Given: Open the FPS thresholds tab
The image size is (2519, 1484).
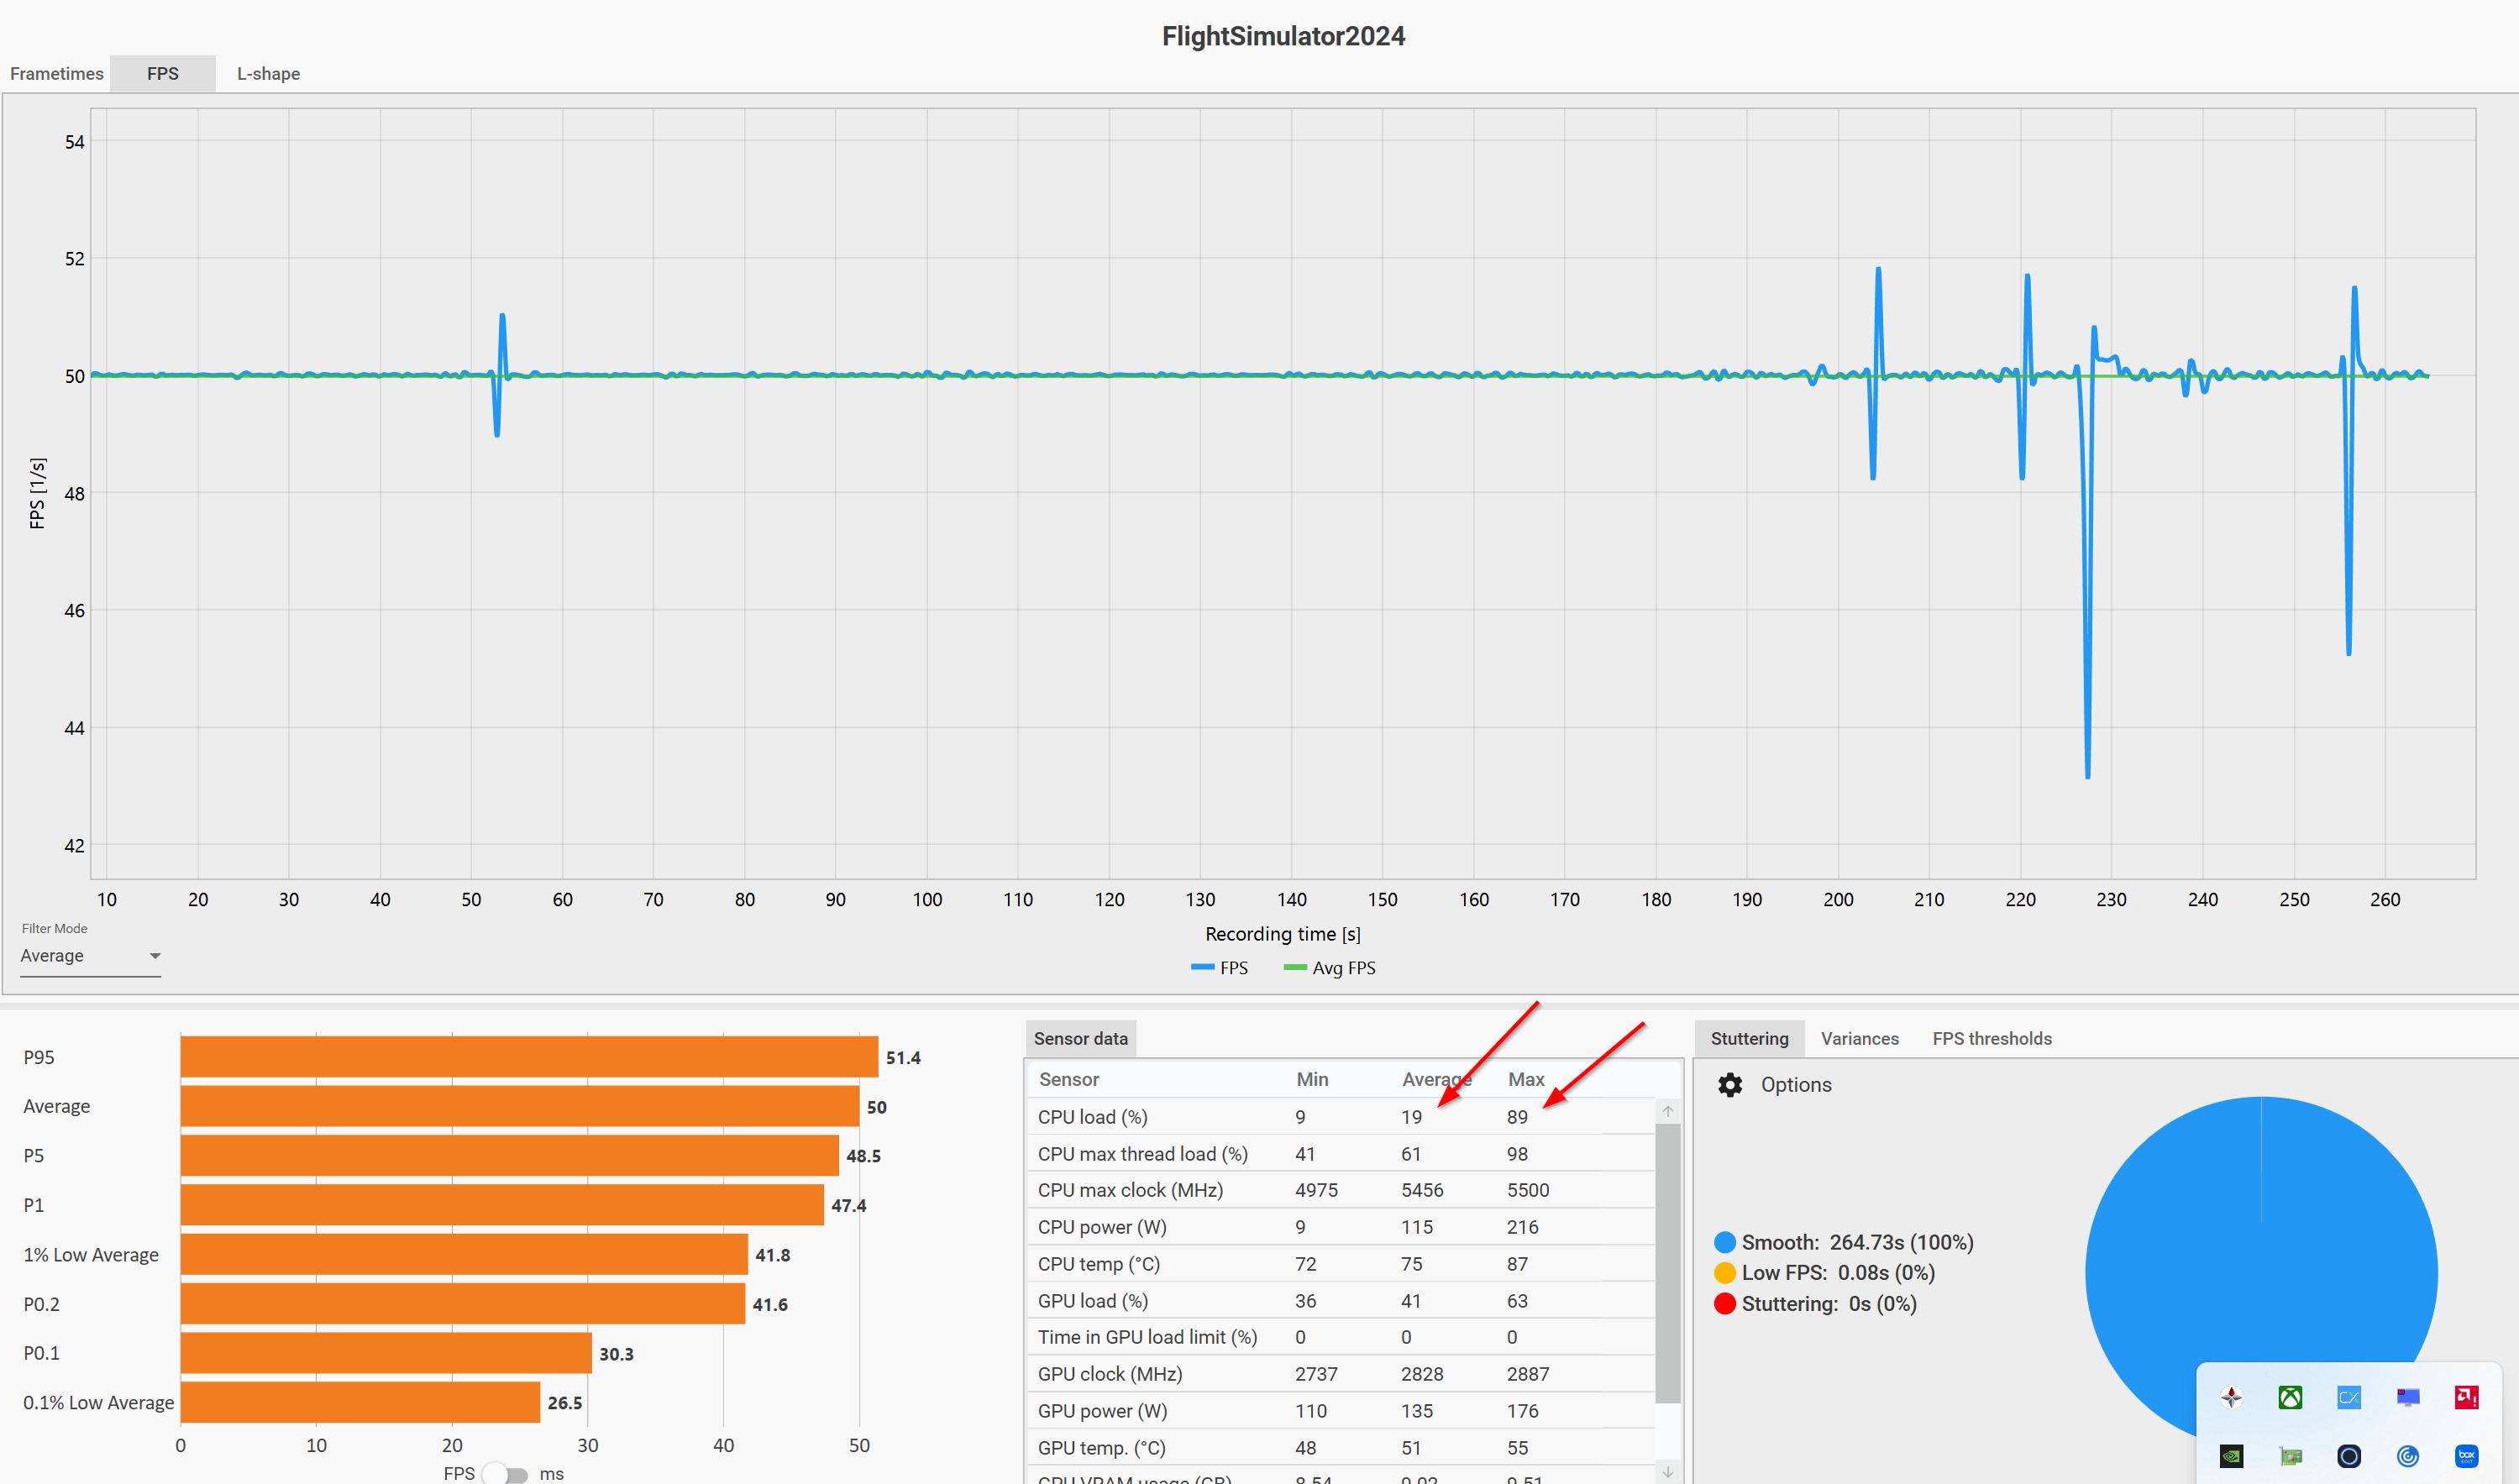Looking at the screenshot, I should (1991, 1038).
